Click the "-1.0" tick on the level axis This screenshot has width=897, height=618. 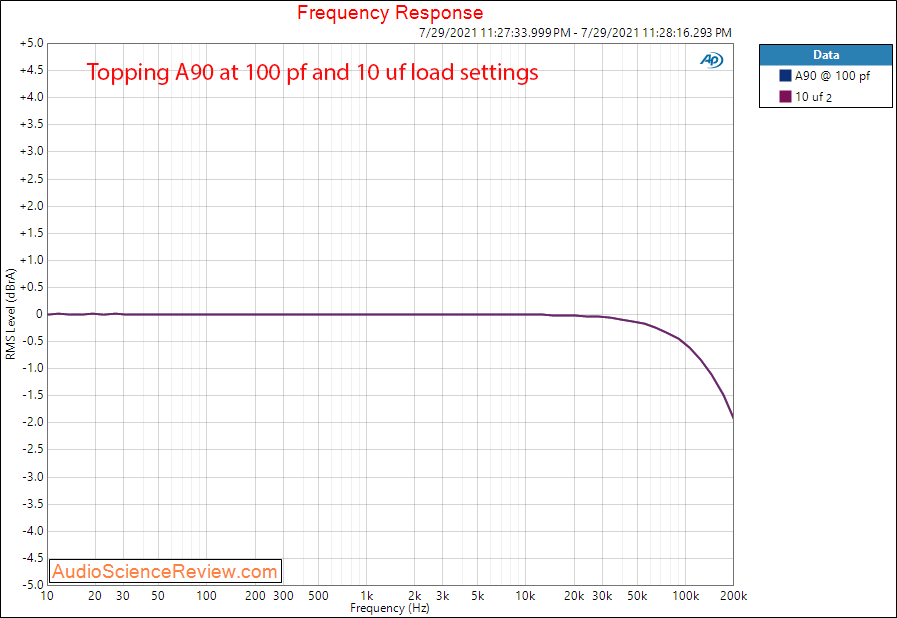click(33, 369)
